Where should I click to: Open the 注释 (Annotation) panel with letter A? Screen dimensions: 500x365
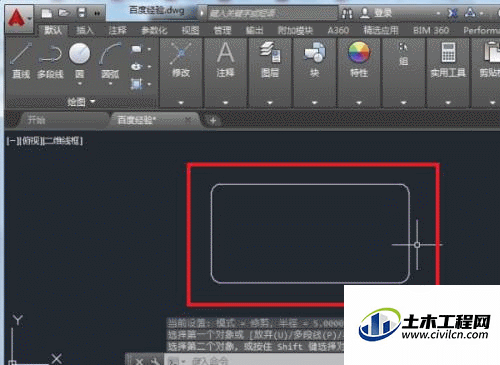pyautogui.click(x=225, y=60)
